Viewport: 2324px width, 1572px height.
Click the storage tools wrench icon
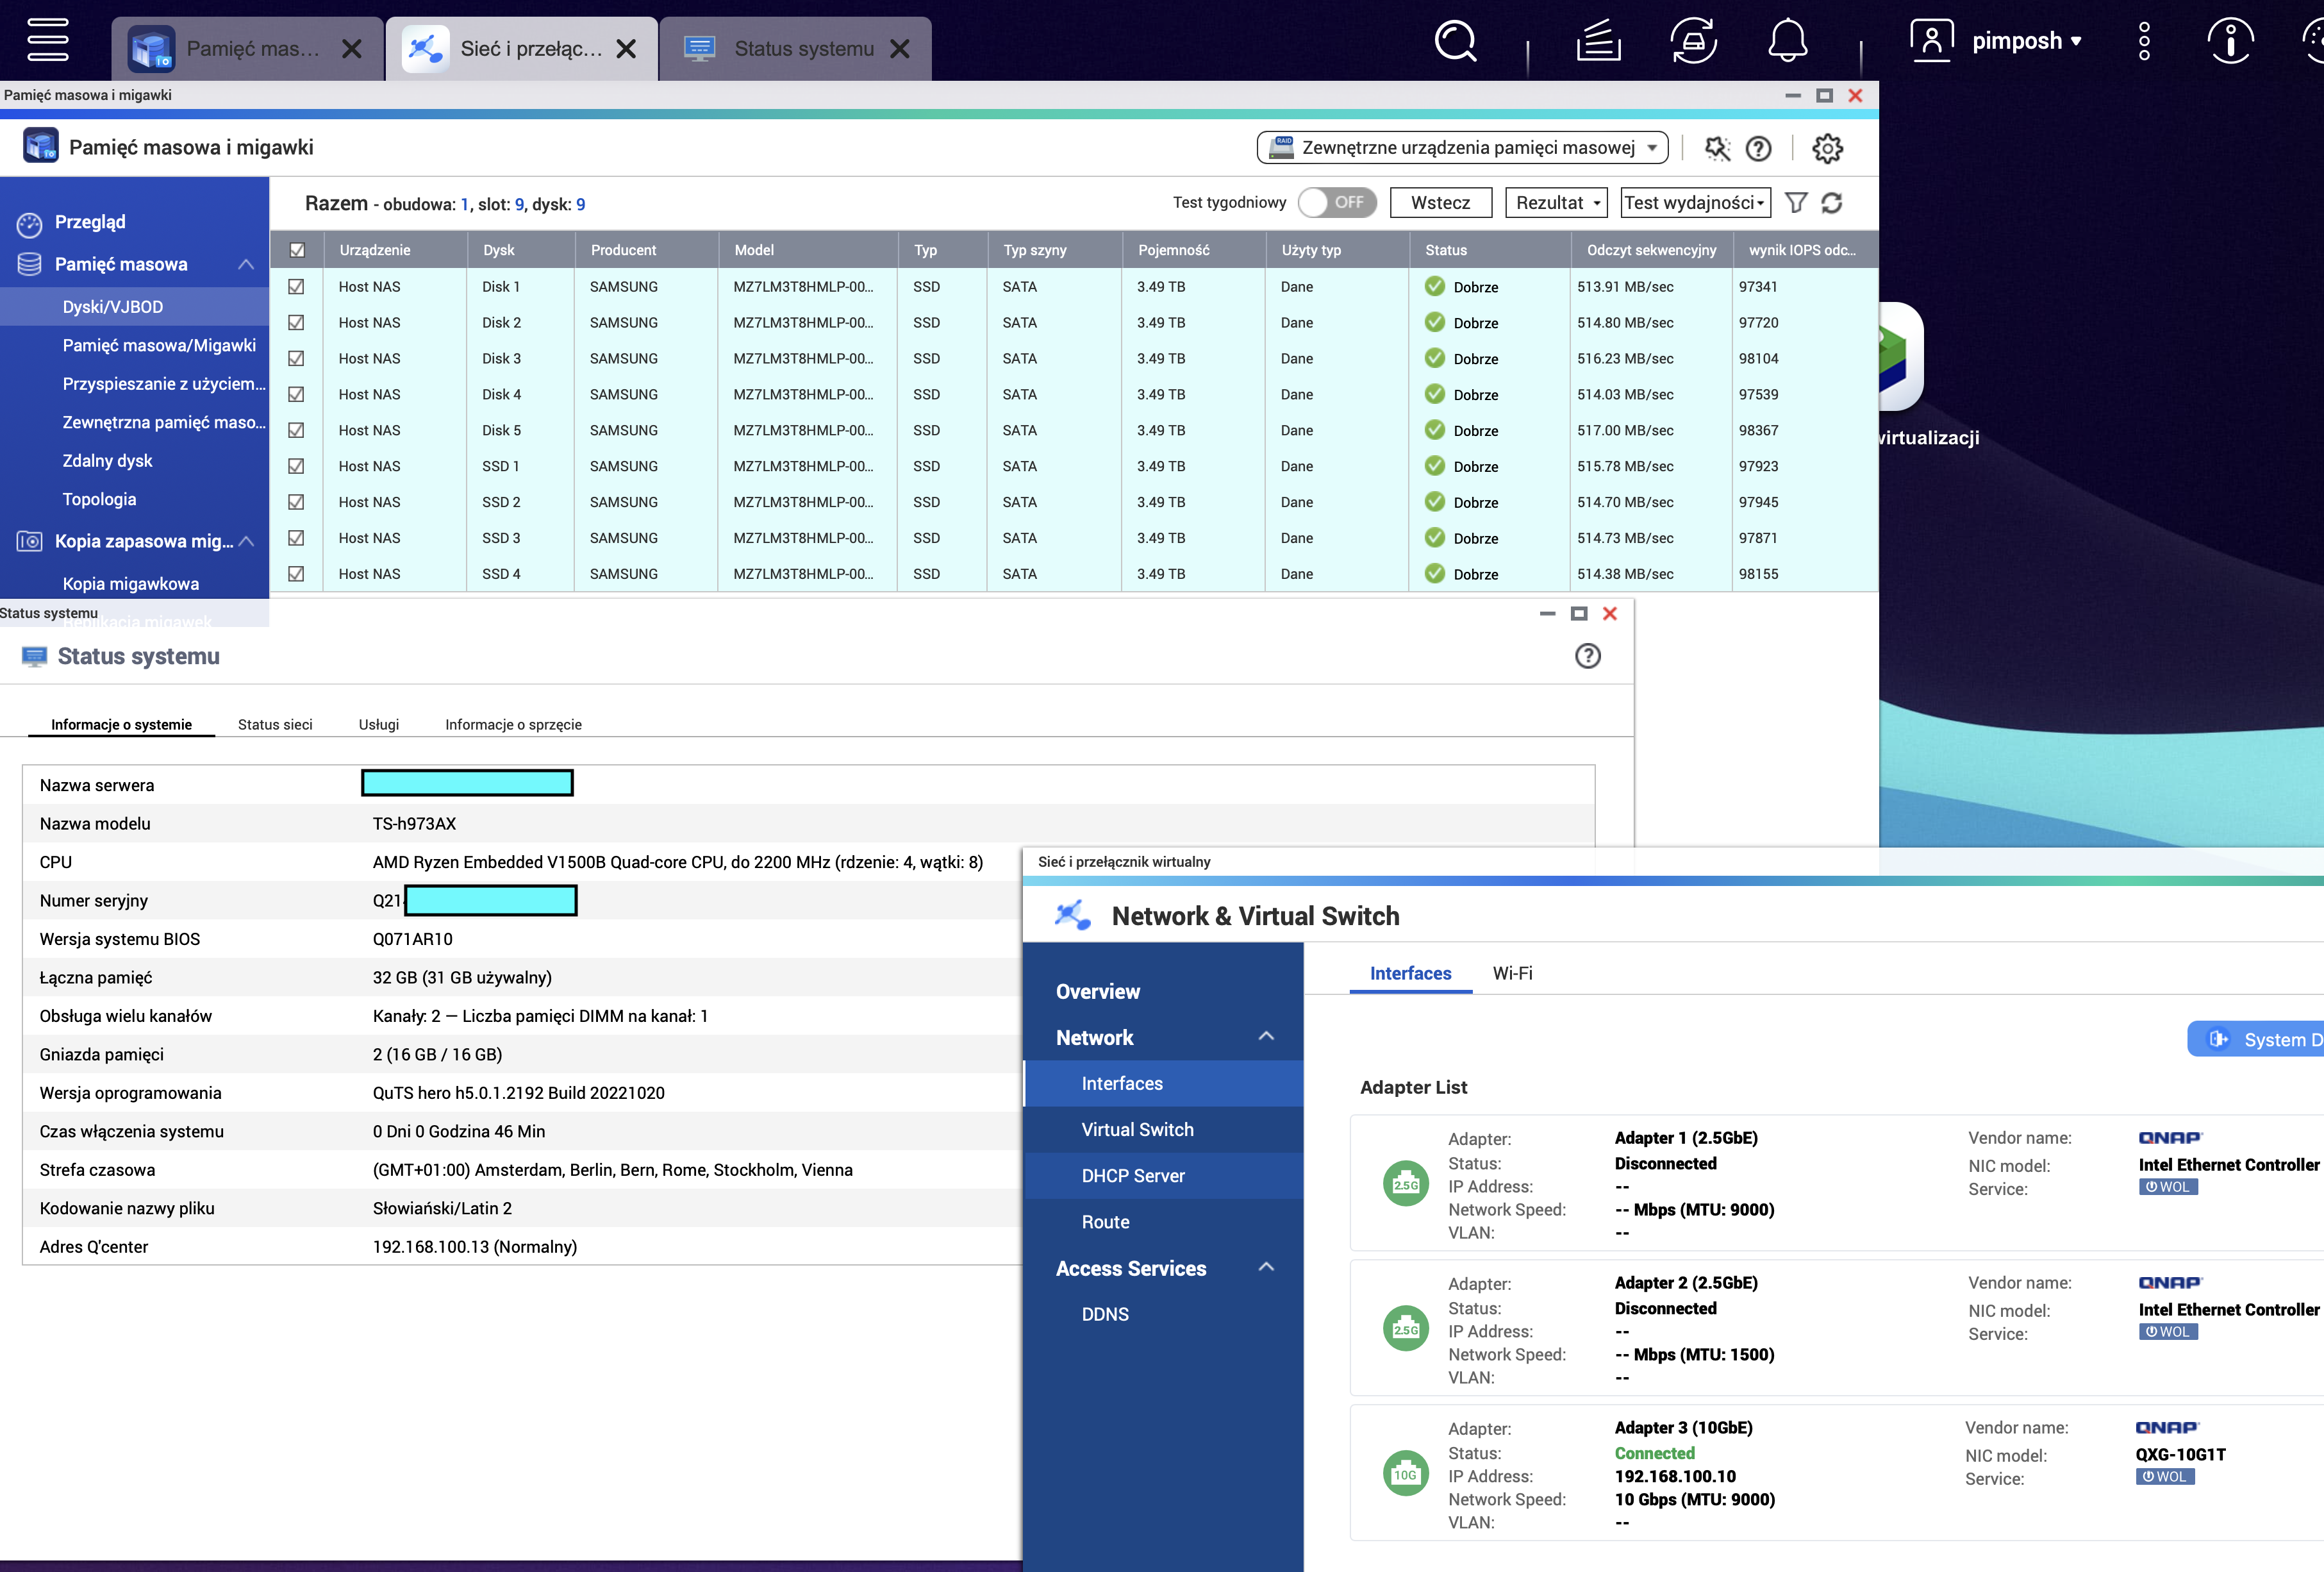pos(1717,148)
